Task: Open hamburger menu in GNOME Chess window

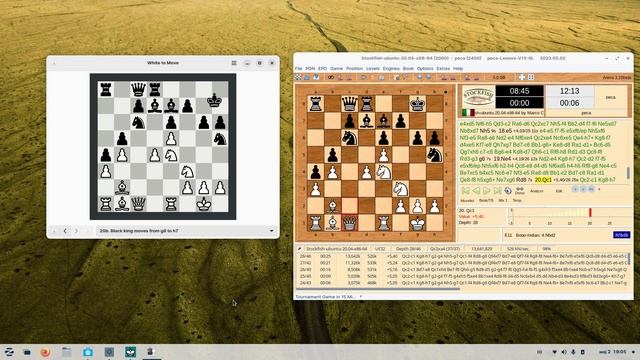Action: (x=234, y=63)
